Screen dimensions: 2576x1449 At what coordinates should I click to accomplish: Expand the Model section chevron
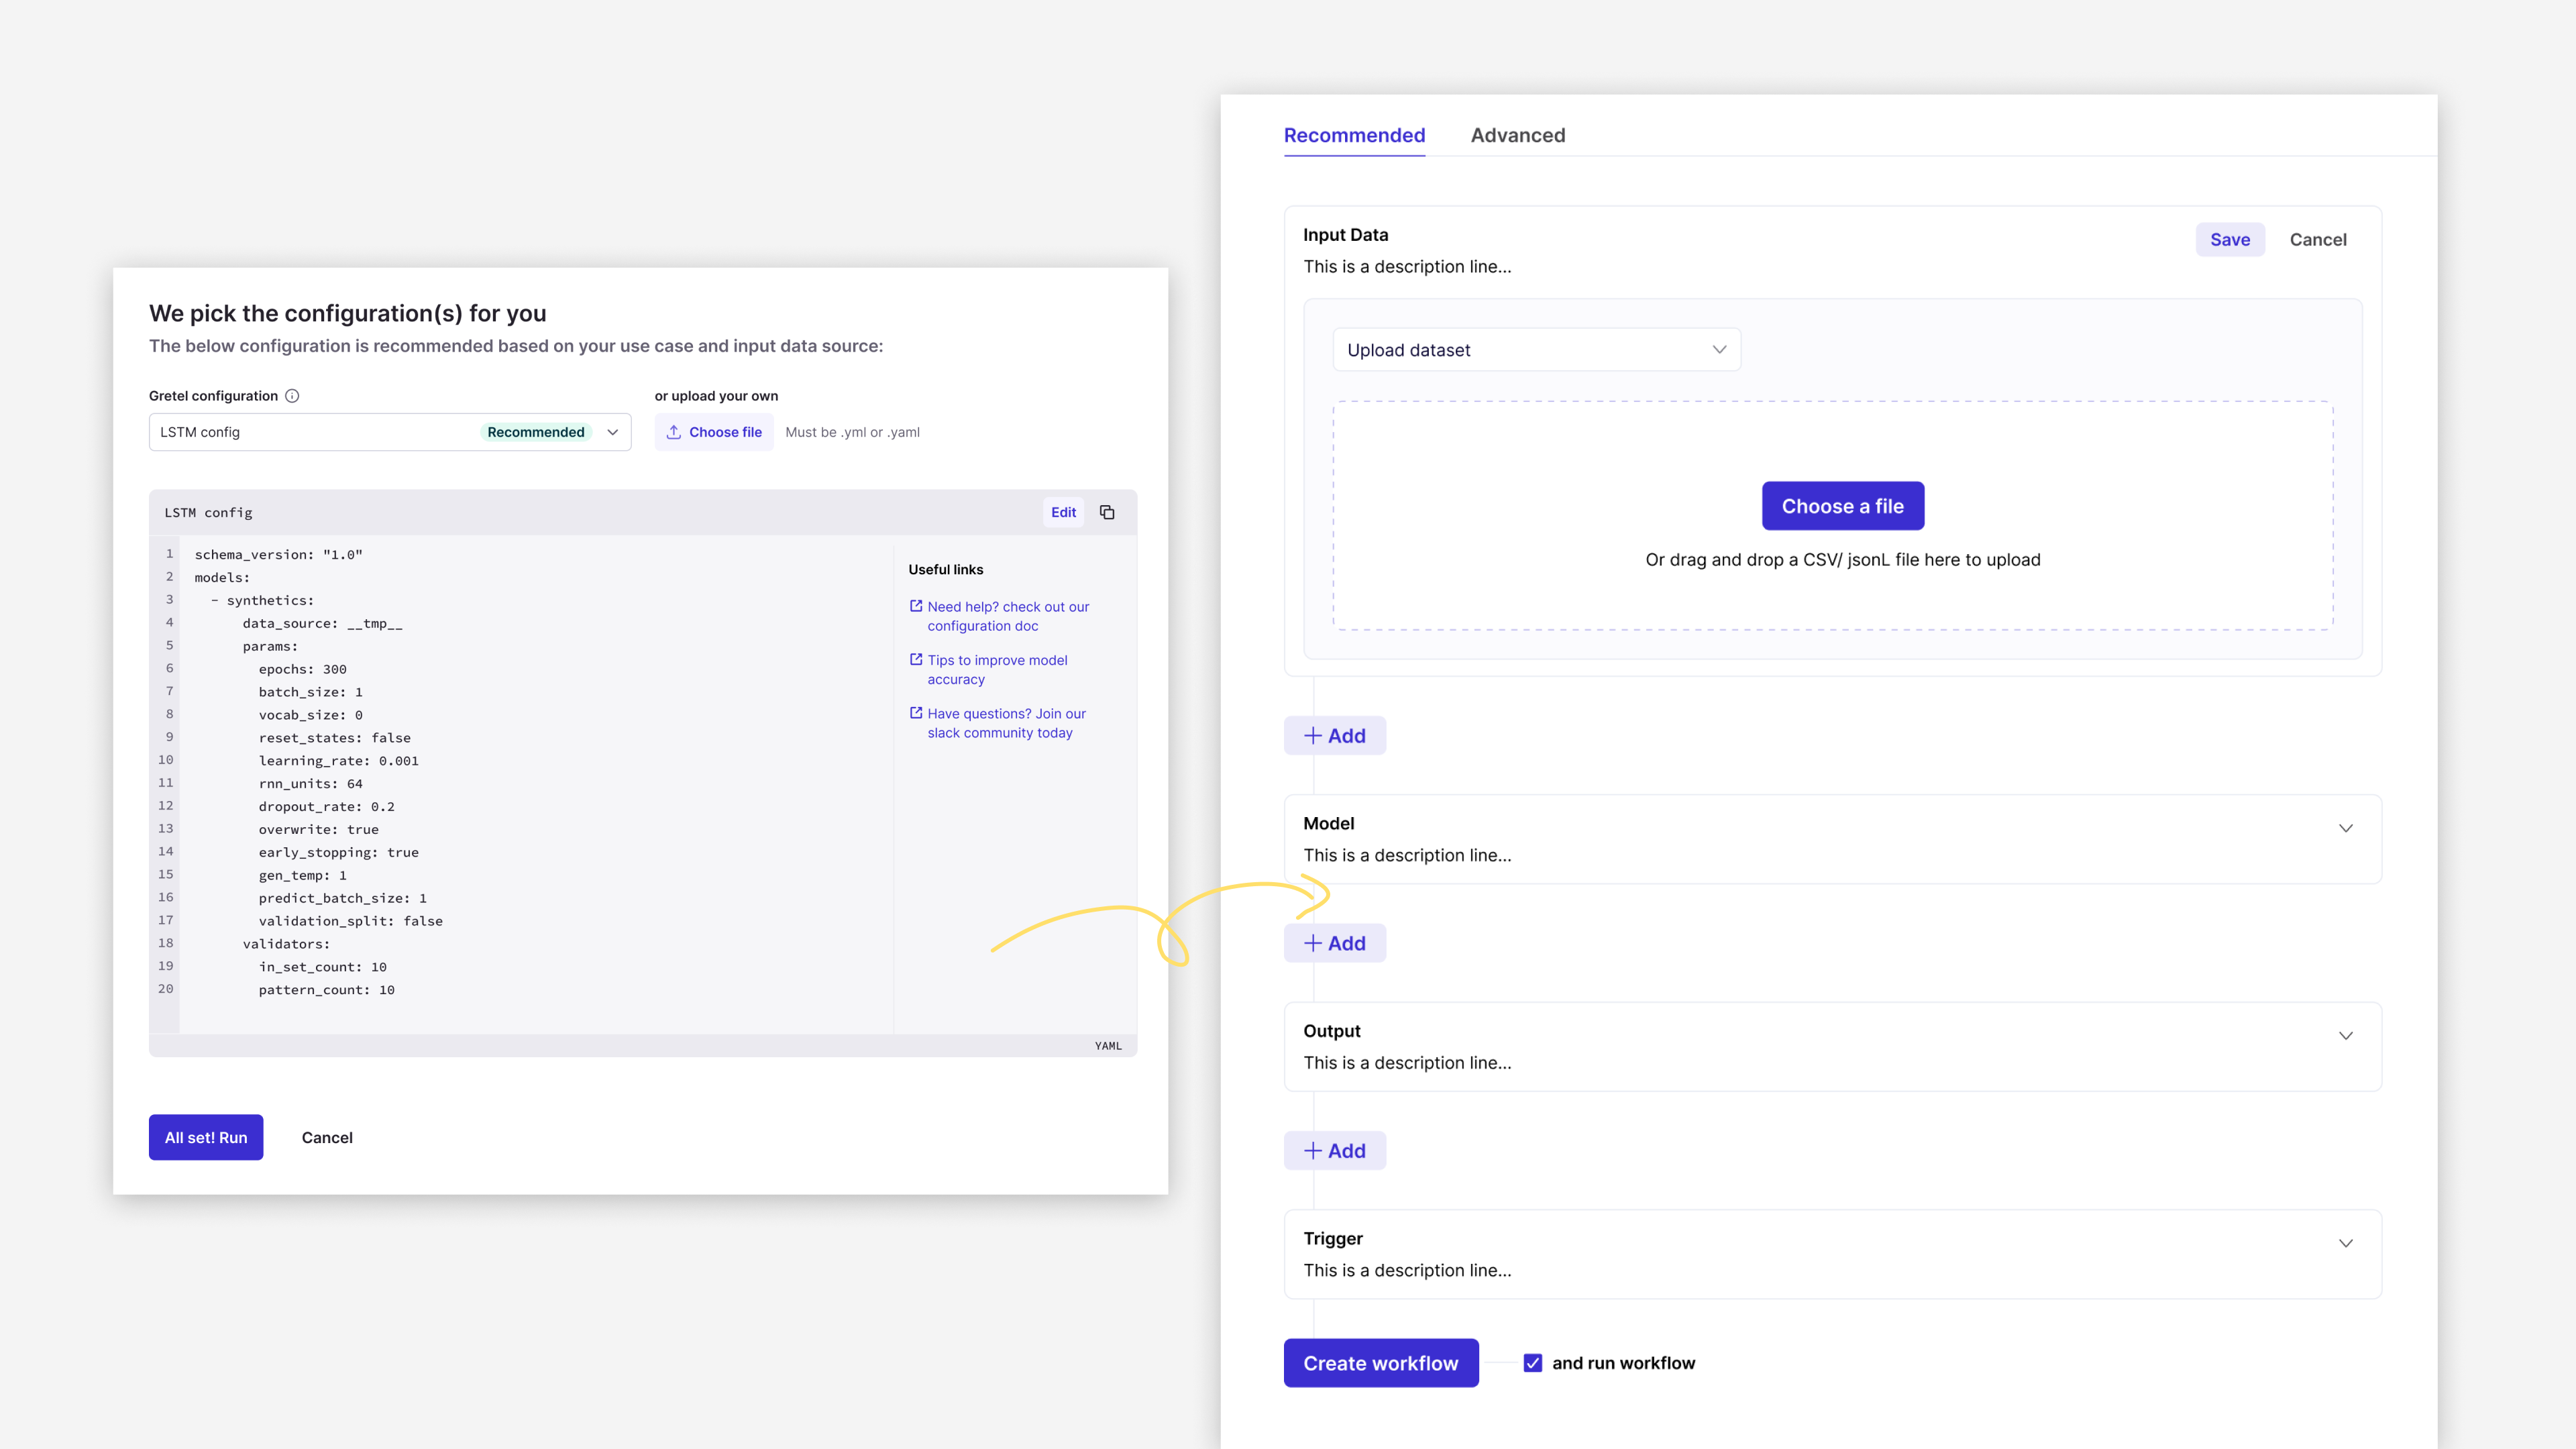coord(2345,828)
